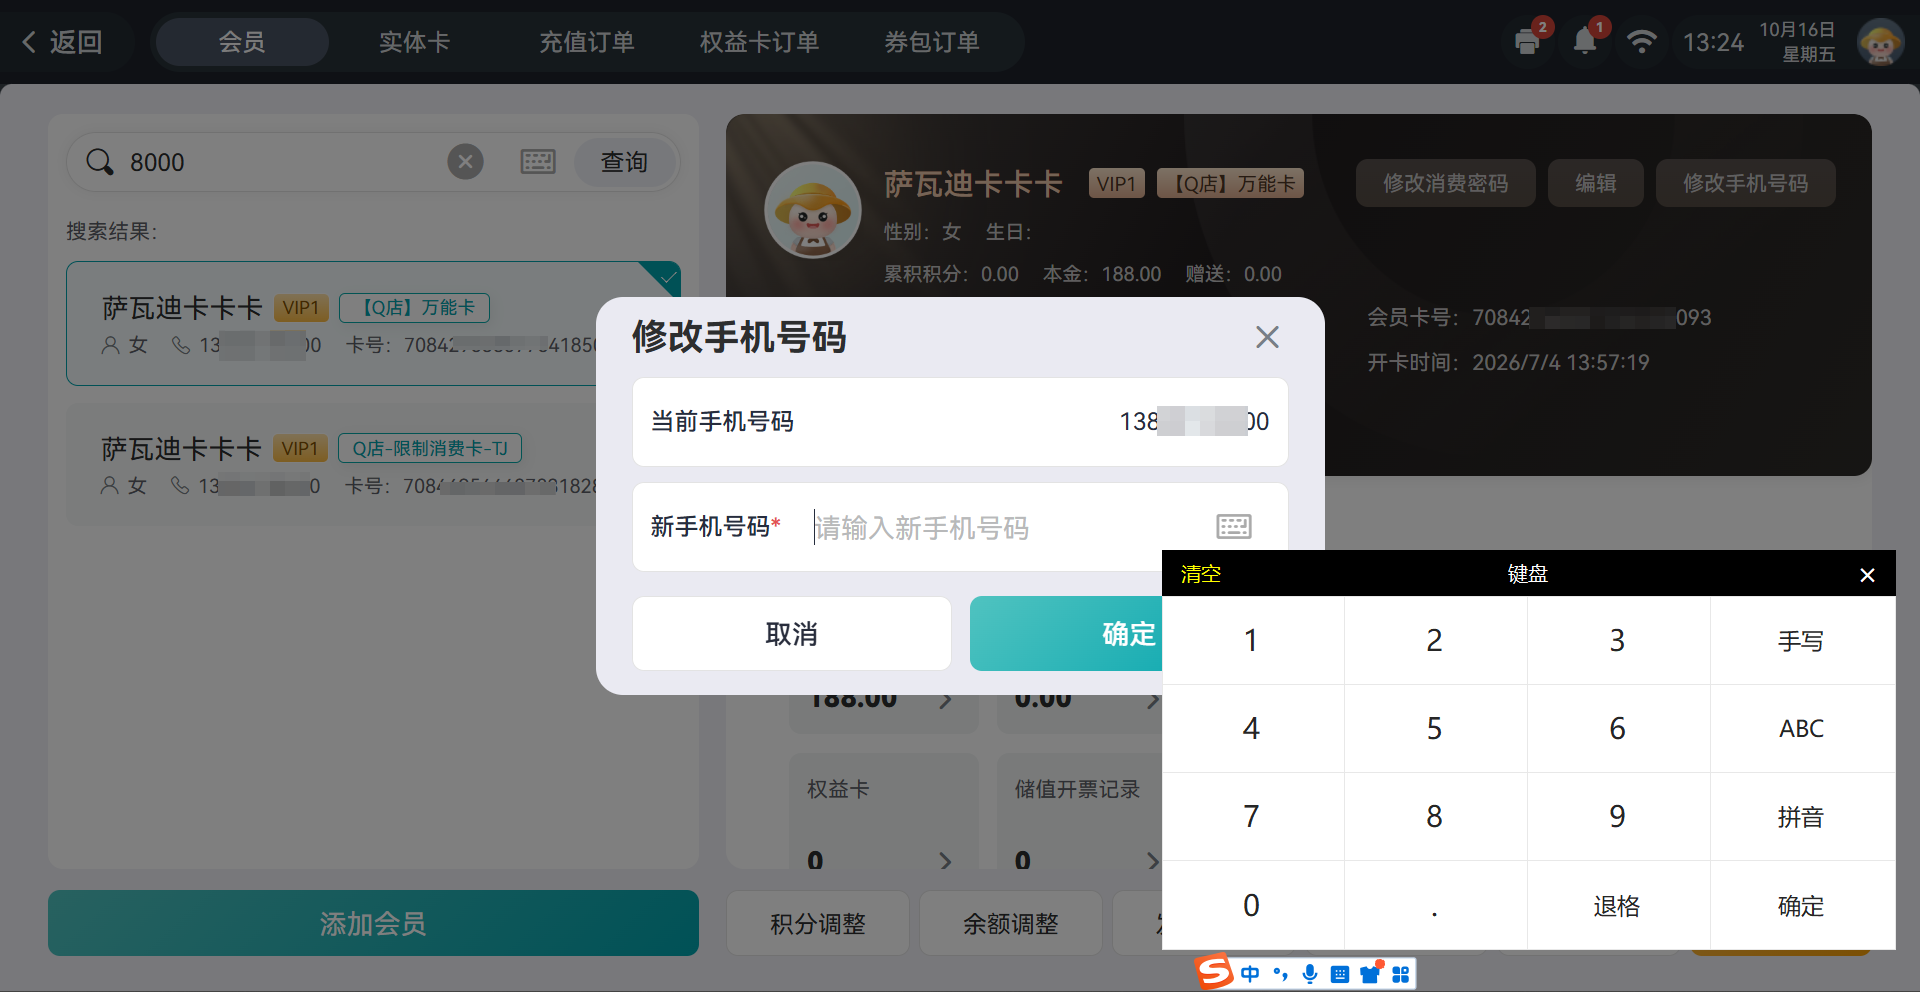Tap keypad digit 5
Screen dimensions: 1920x992
click(x=1435, y=728)
